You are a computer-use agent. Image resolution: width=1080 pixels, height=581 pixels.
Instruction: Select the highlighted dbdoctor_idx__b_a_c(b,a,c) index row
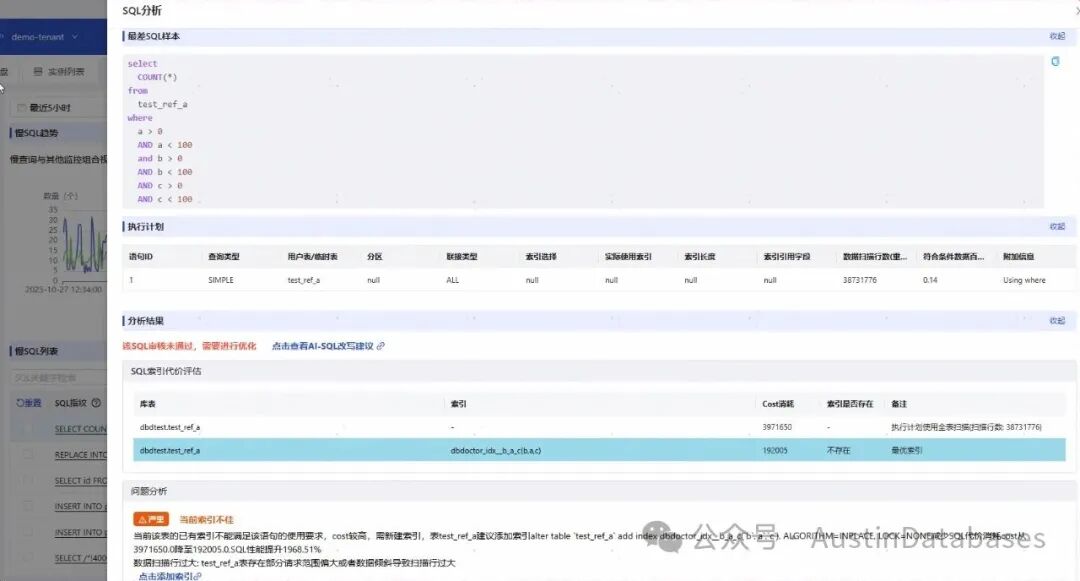tap(599, 450)
